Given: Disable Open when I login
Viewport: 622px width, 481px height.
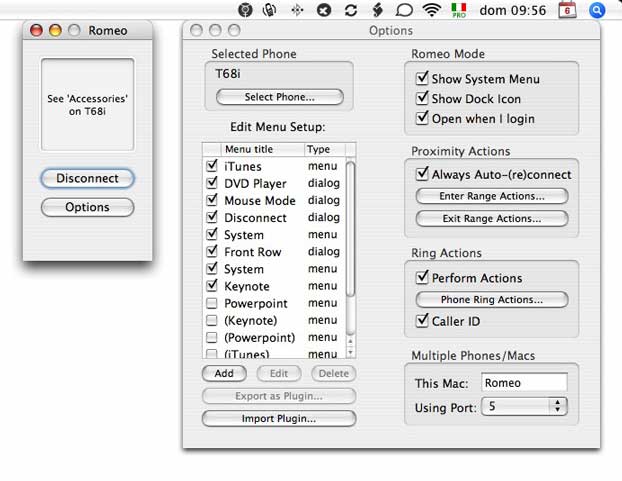Looking at the screenshot, I should (x=422, y=118).
